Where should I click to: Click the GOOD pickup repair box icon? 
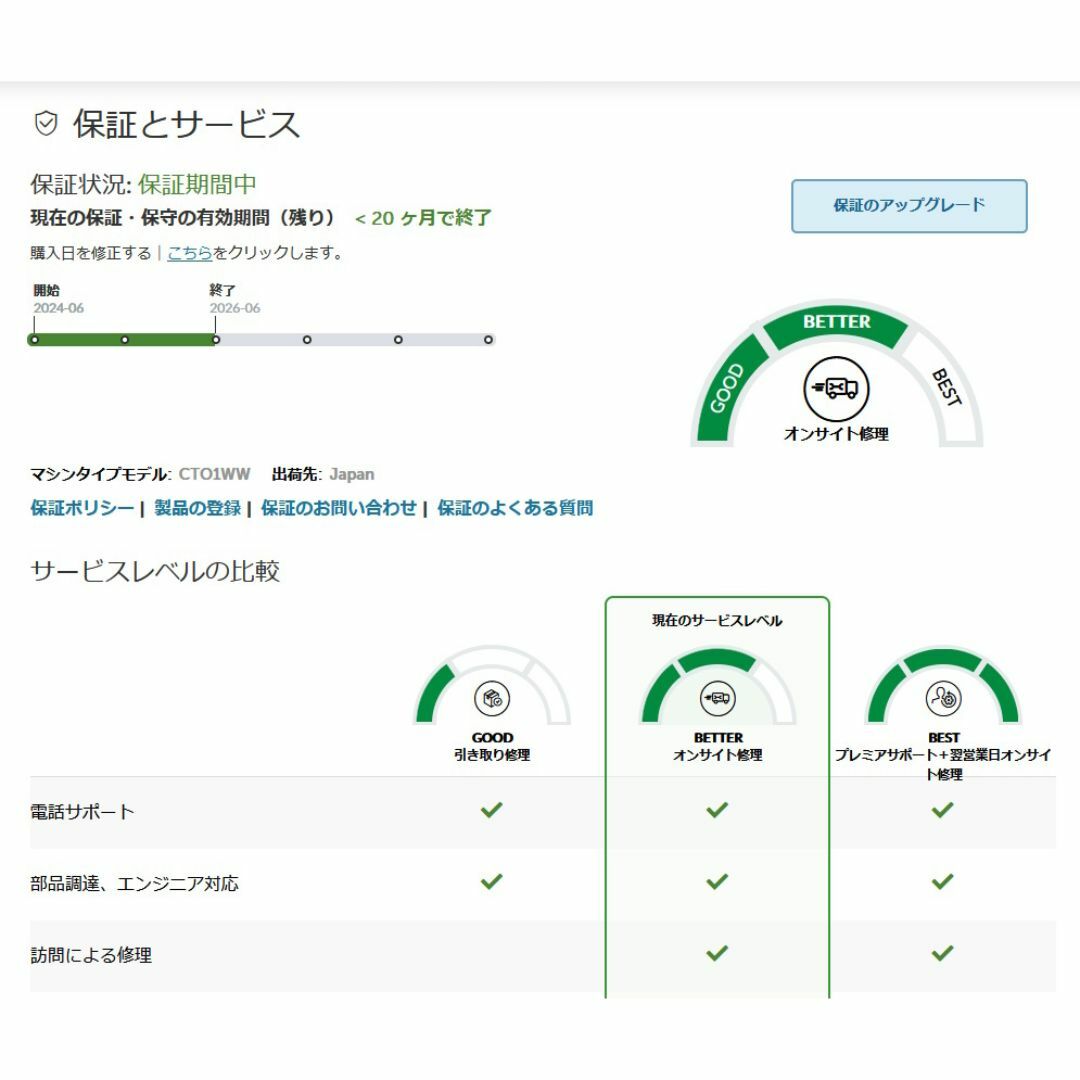point(492,698)
